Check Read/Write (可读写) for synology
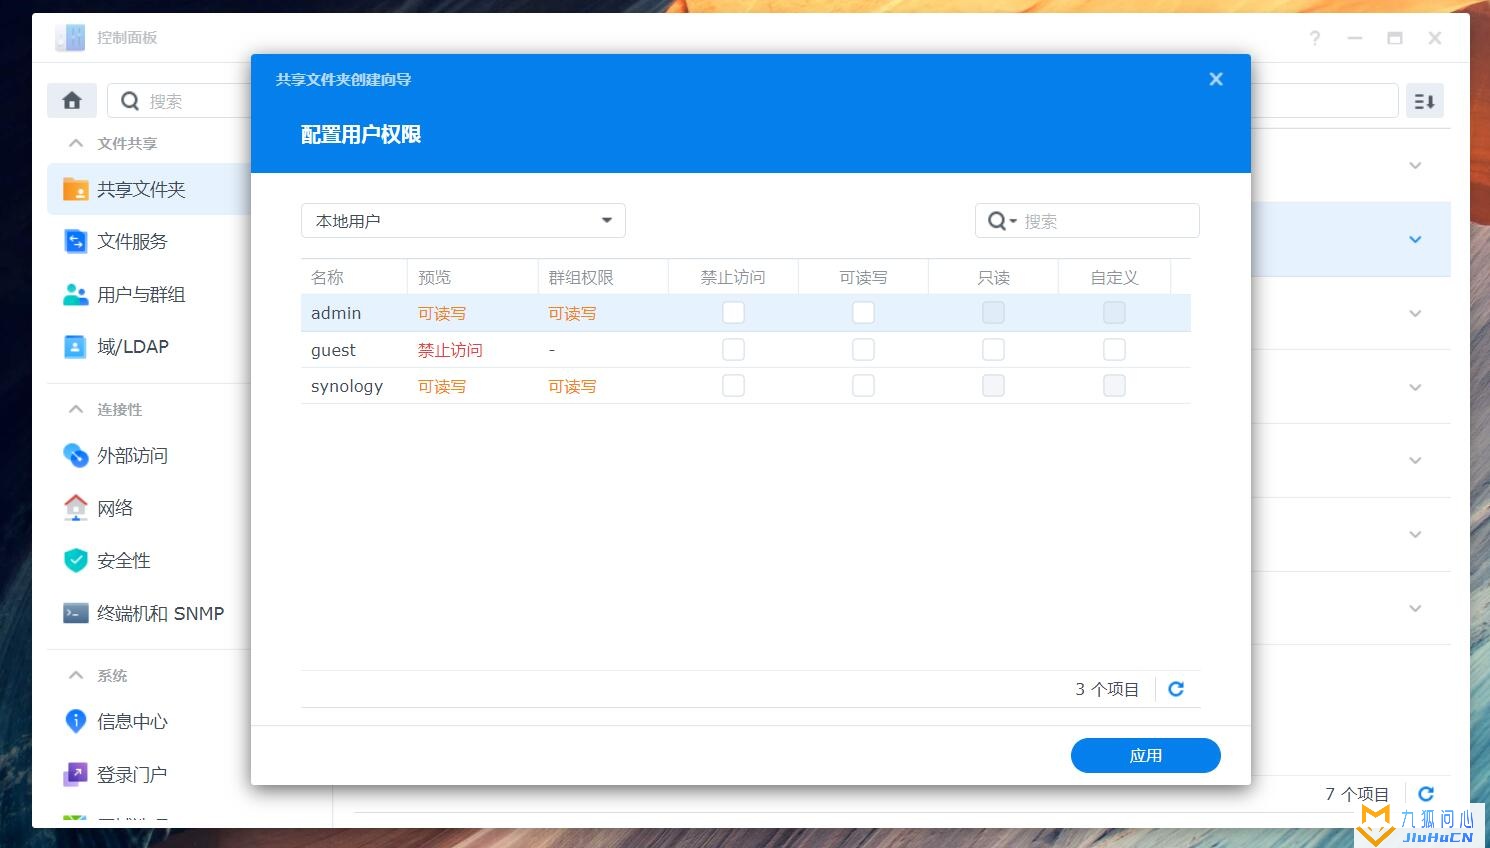 pos(863,385)
